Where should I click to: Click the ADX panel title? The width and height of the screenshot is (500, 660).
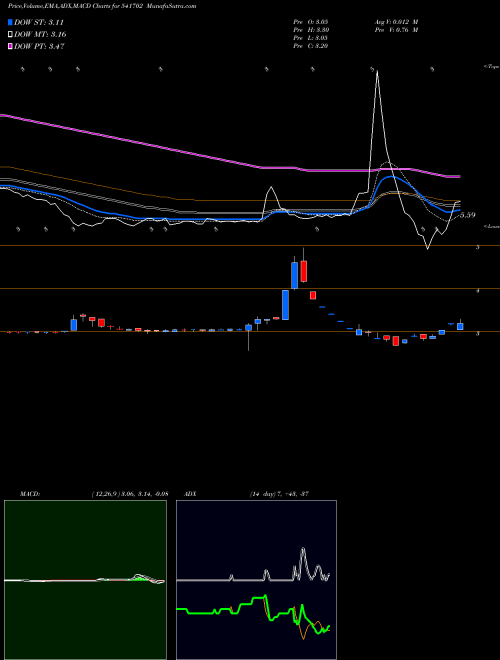[190, 493]
